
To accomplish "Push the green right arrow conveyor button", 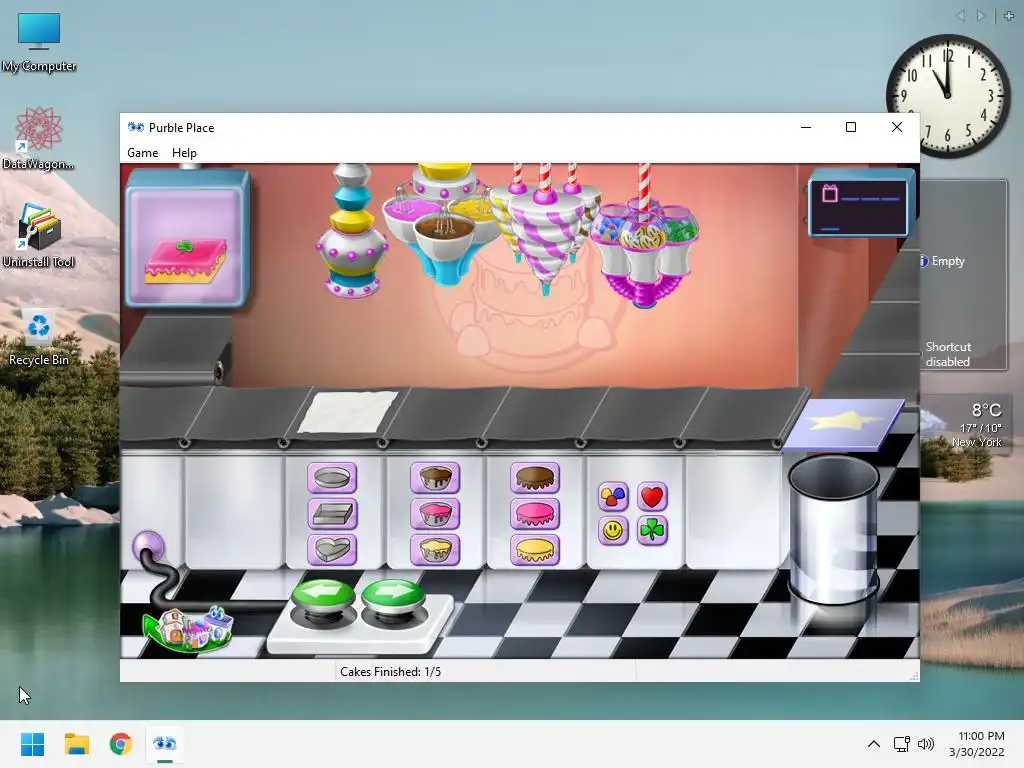I will [392, 598].
